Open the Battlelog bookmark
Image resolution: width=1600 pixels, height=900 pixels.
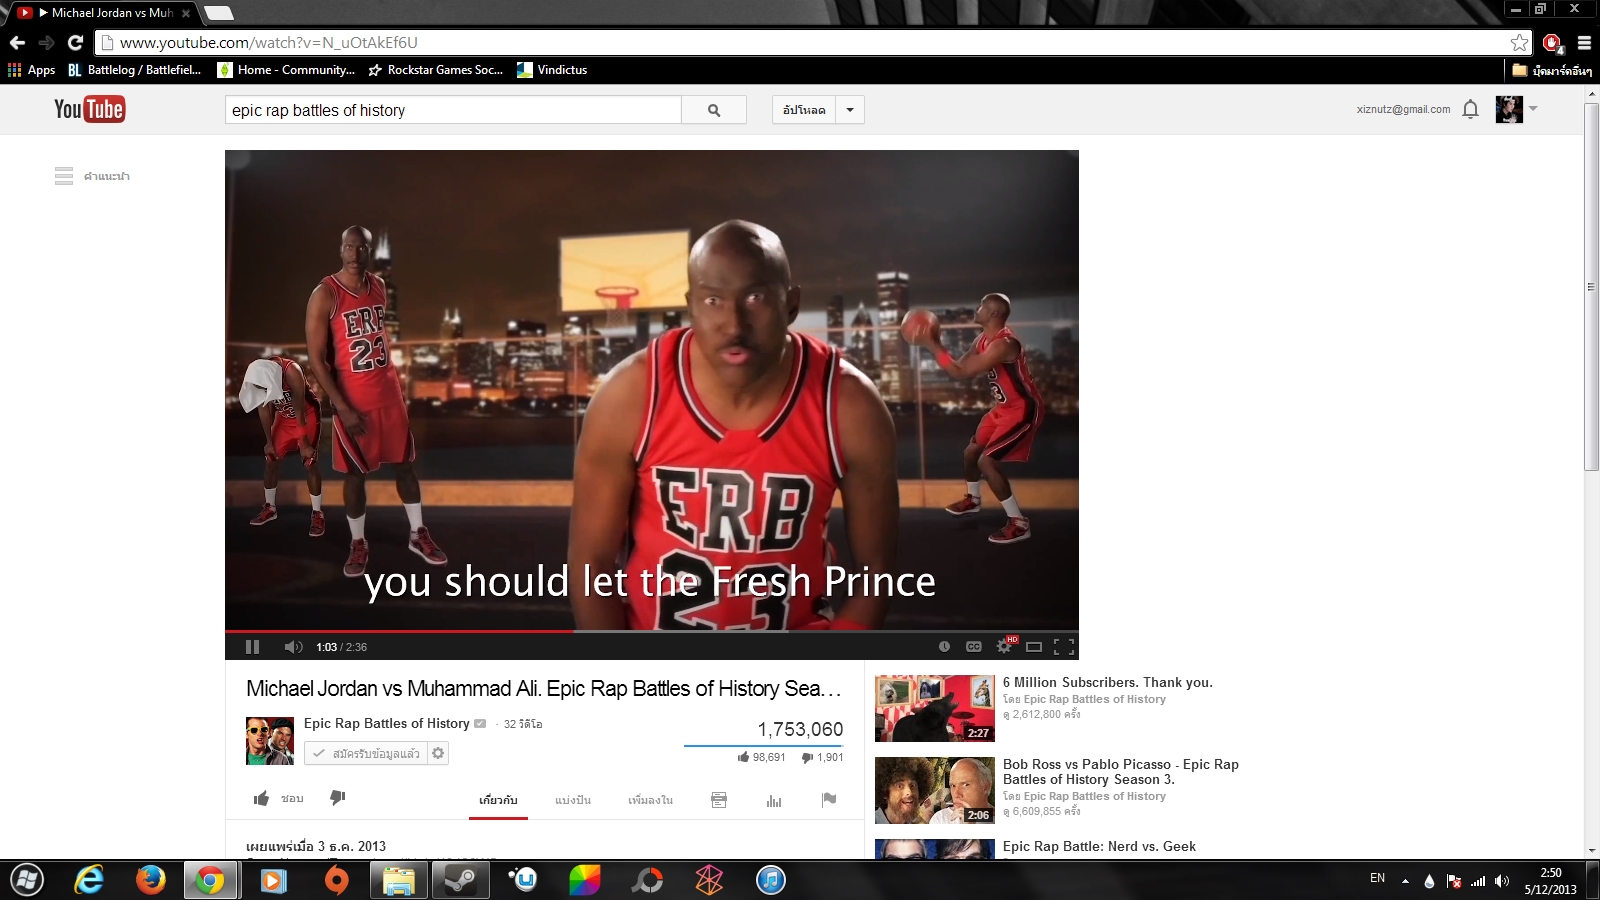[135, 70]
